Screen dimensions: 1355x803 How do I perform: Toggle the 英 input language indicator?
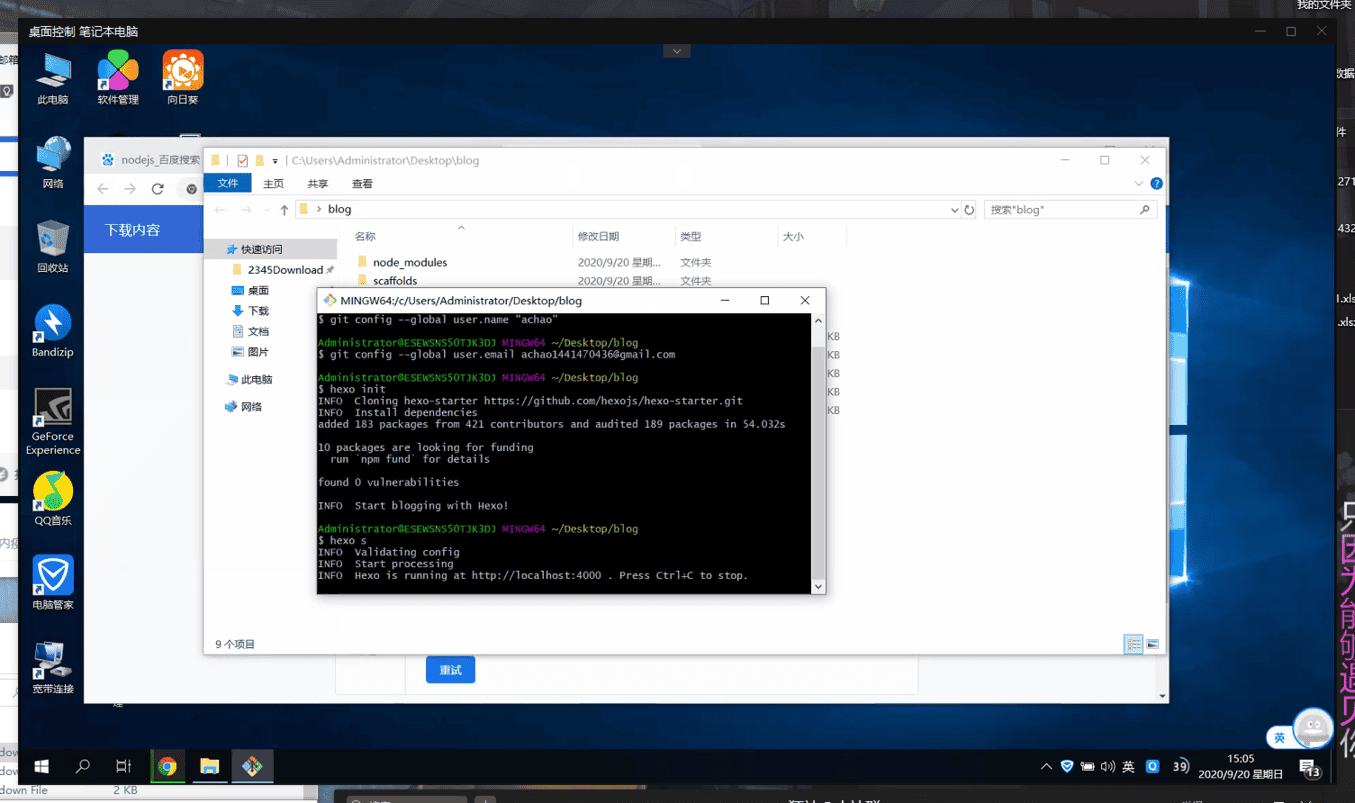pyautogui.click(x=1128, y=767)
